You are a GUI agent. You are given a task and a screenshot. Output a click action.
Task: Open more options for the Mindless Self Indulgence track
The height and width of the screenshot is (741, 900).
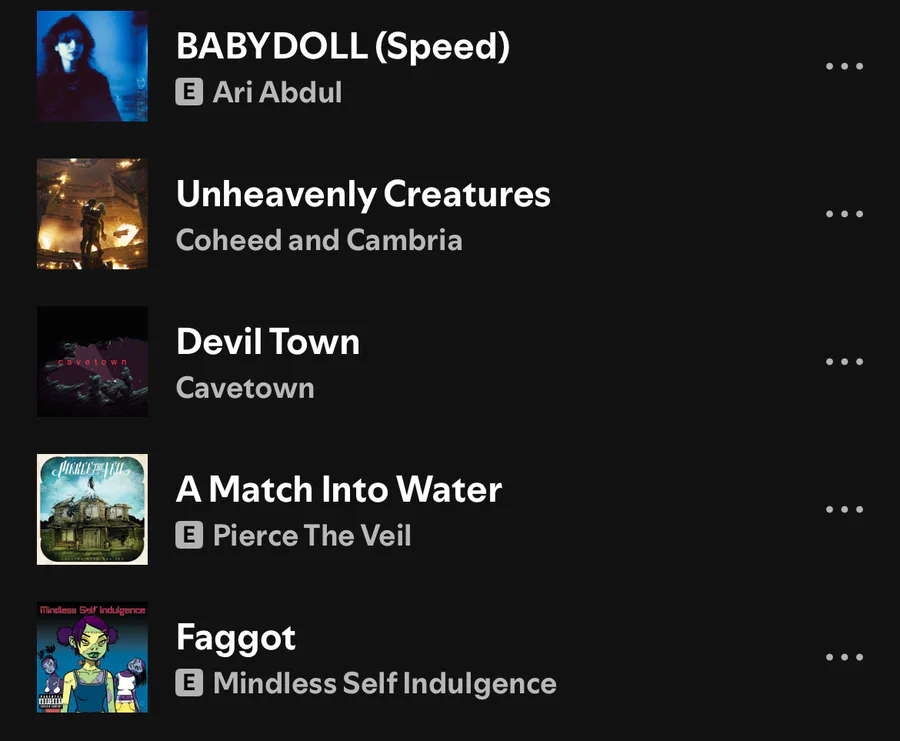844,657
